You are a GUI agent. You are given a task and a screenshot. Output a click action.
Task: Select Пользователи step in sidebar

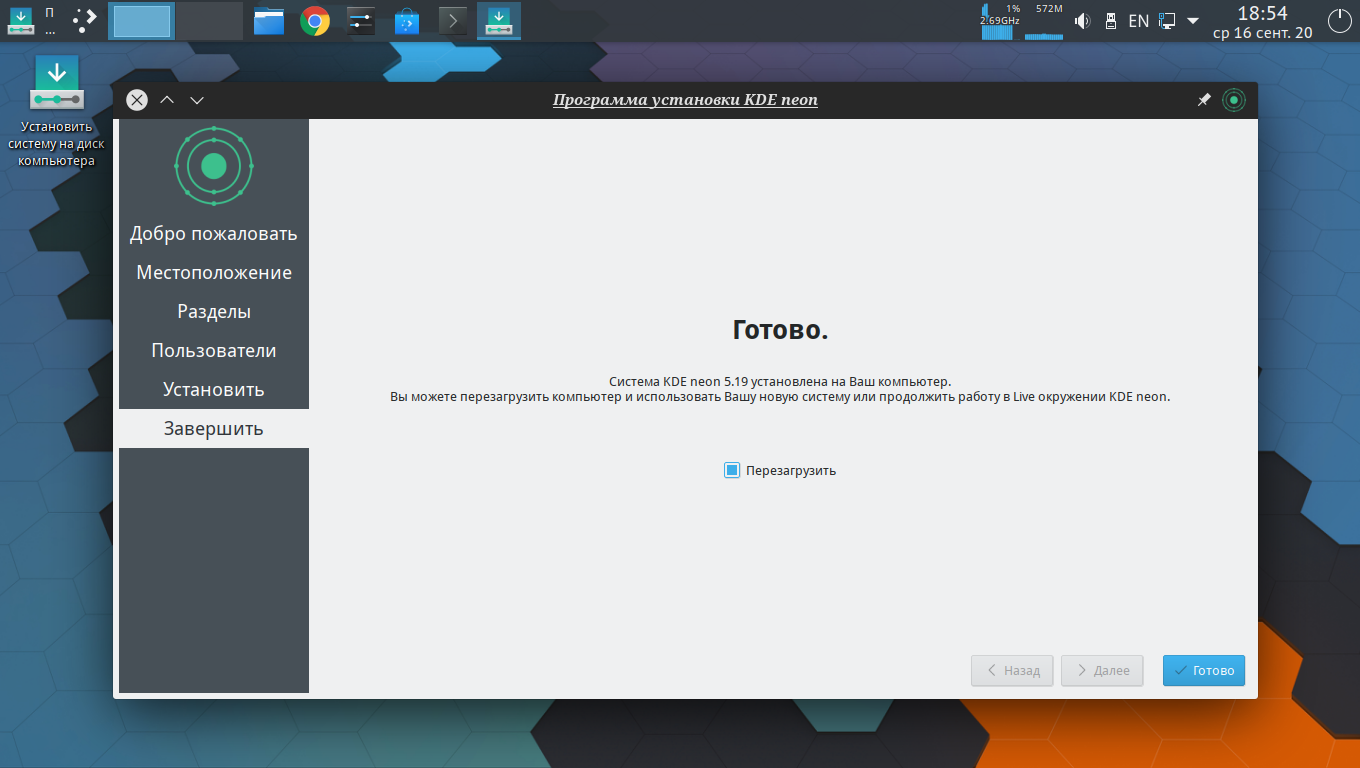pyautogui.click(x=214, y=350)
